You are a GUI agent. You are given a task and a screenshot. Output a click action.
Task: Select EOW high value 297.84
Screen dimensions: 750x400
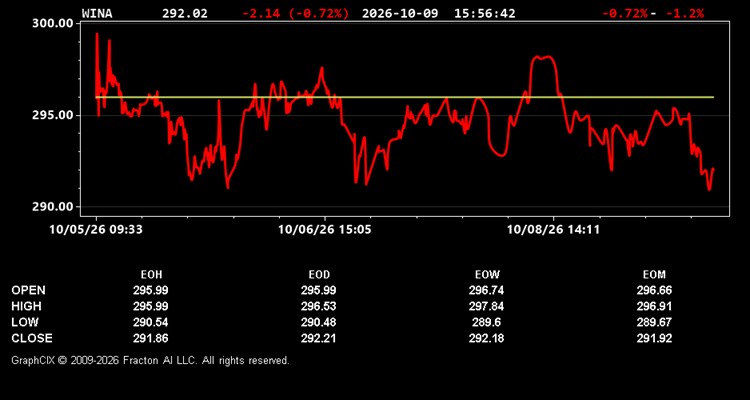[x=486, y=306]
